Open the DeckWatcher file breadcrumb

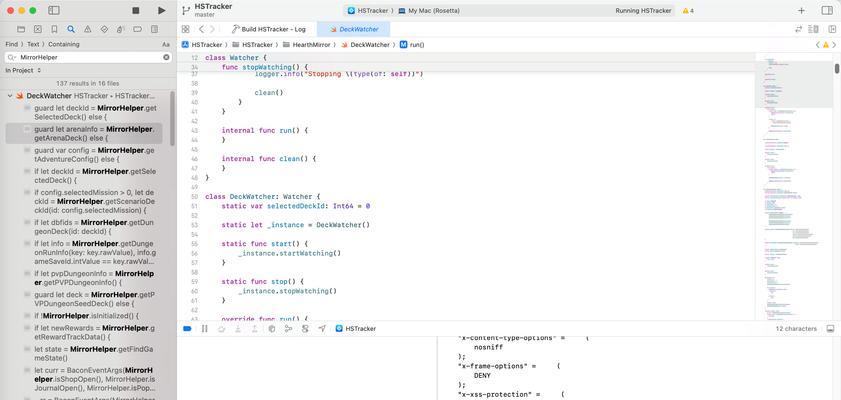[365, 45]
